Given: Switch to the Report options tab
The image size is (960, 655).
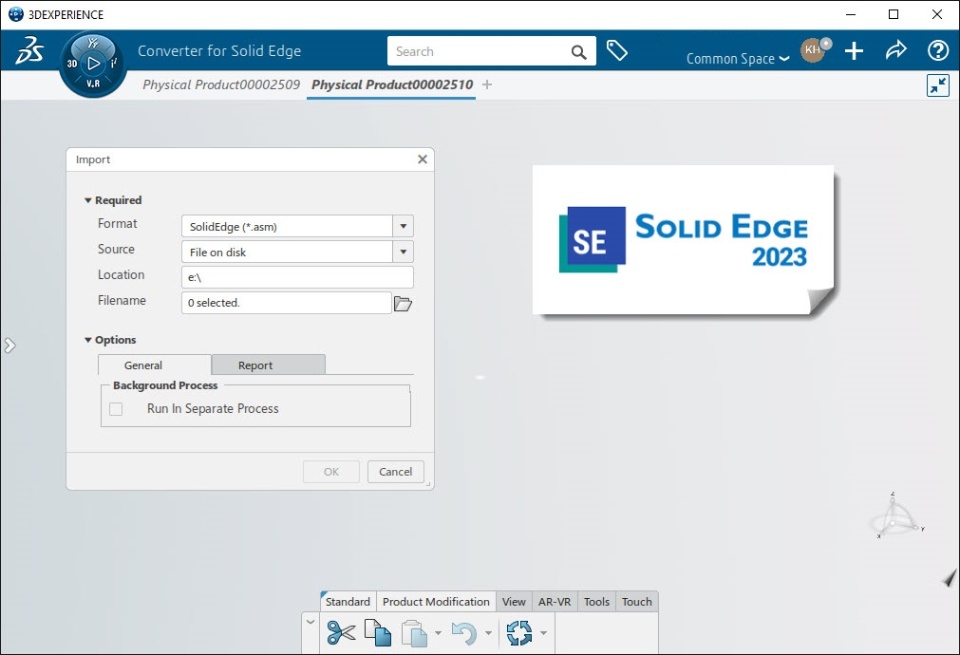Looking at the screenshot, I should (x=268, y=365).
